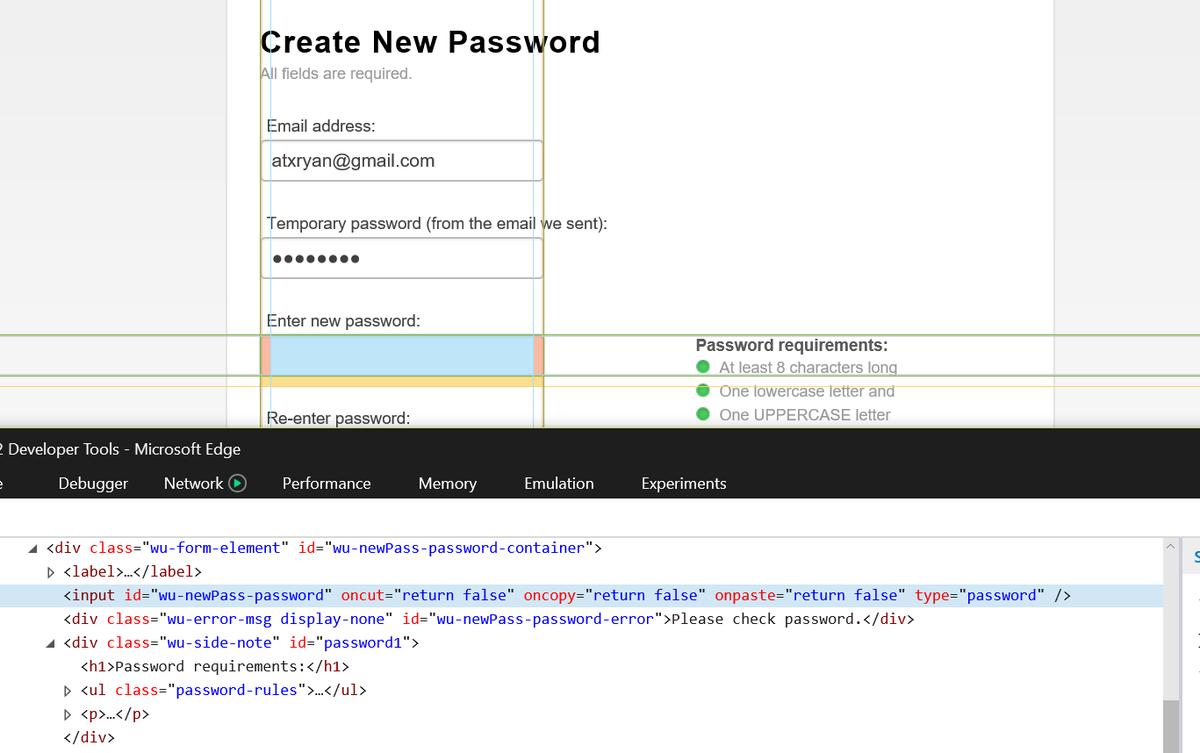The image size is (1200, 753).
Task: Expand the label element node
Action: (52, 573)
